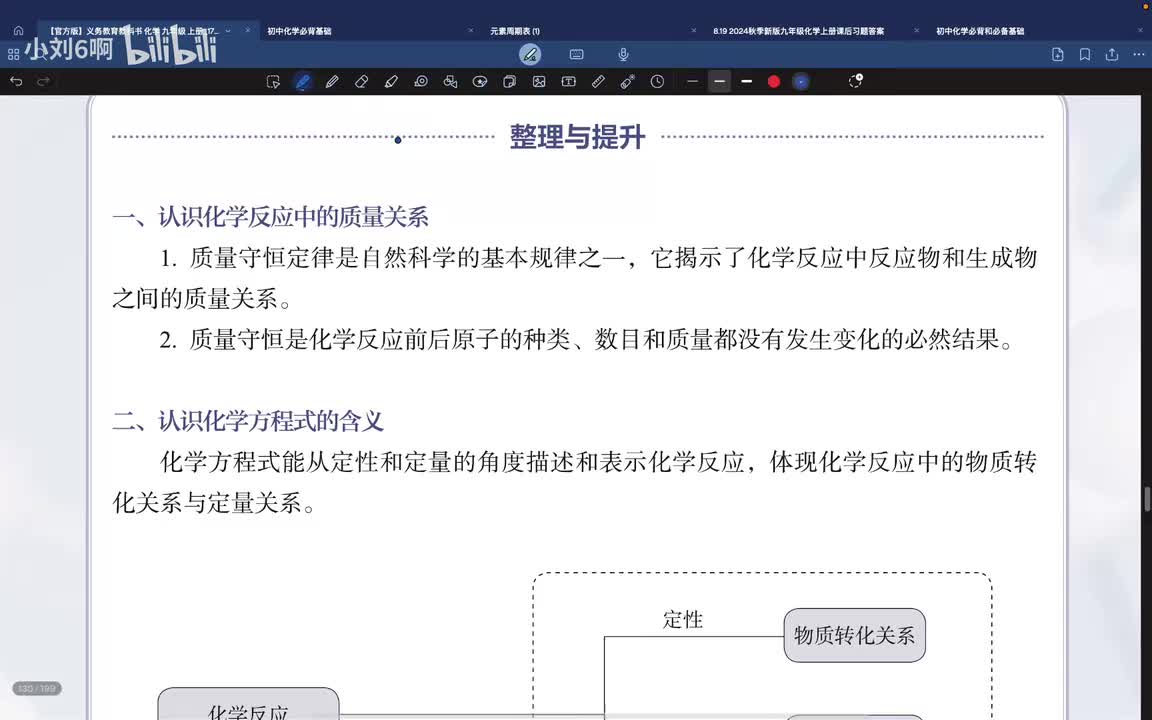Screen dimensions: 1152x720
Task: Switch to the 九年级化学上册课后习题答案 tab
Action: pyautogui.click(x=799, y=31)
